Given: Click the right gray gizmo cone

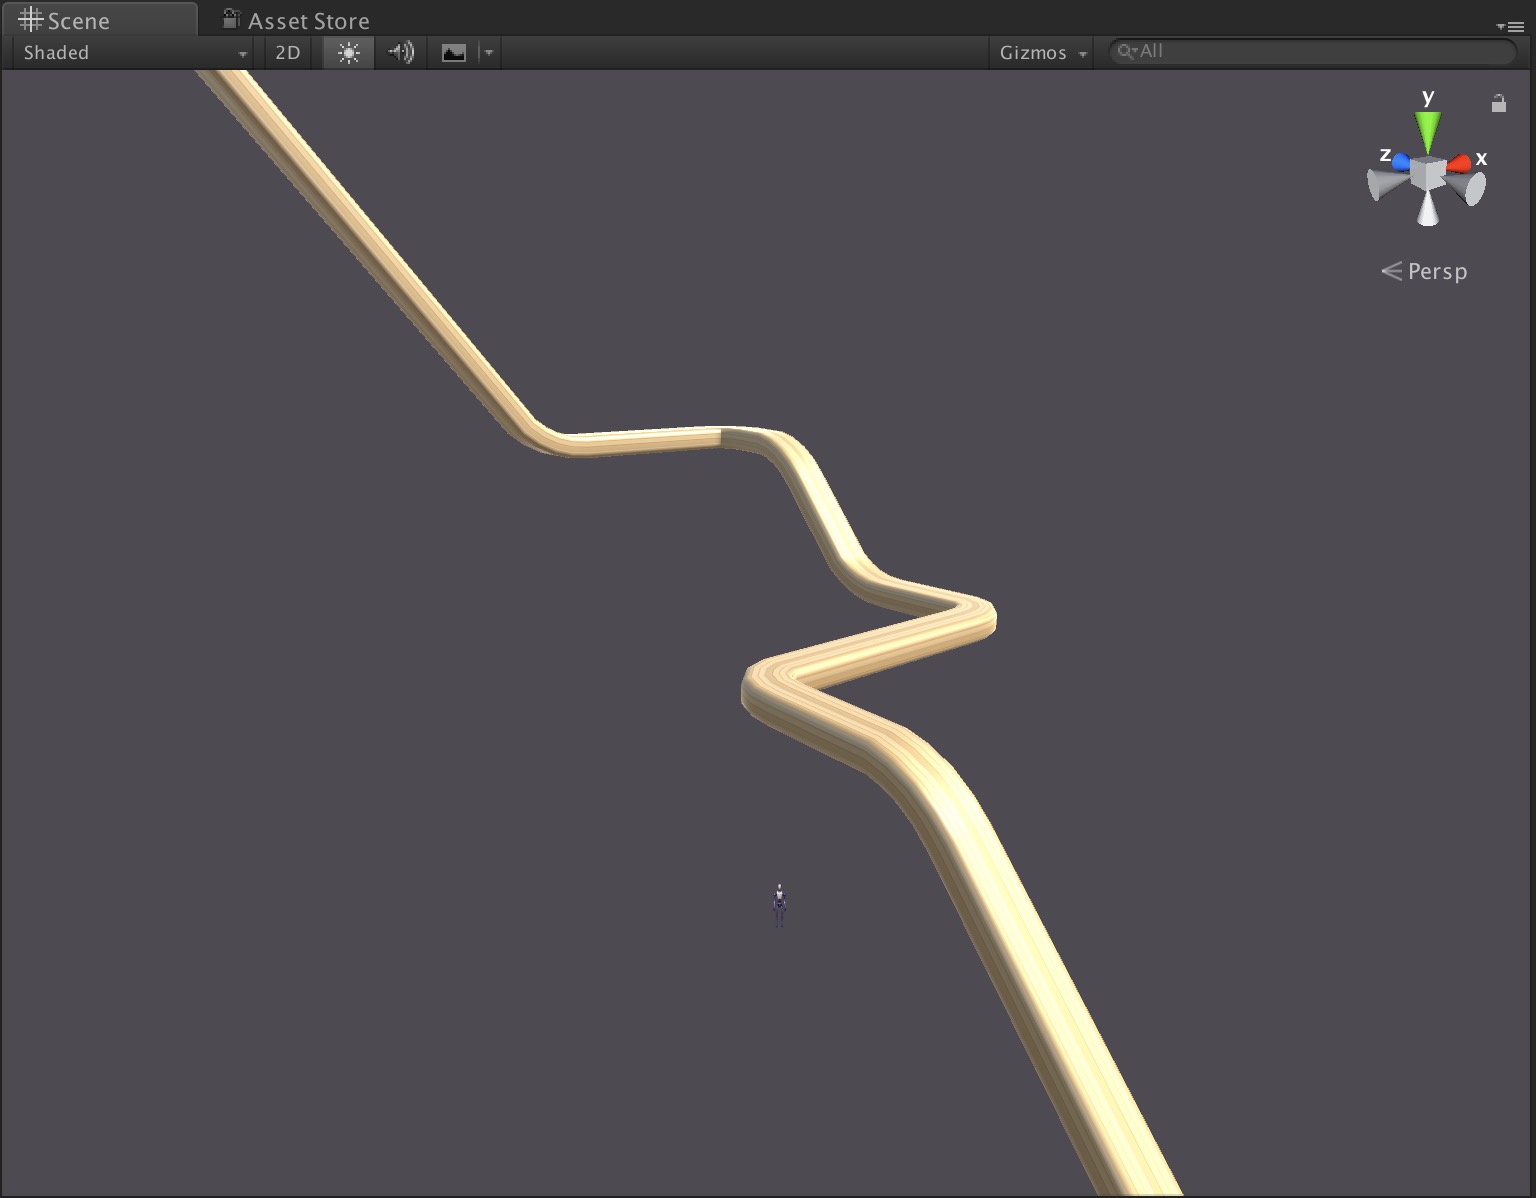Looking at the screenshot, I should [x=1468, y=188].
